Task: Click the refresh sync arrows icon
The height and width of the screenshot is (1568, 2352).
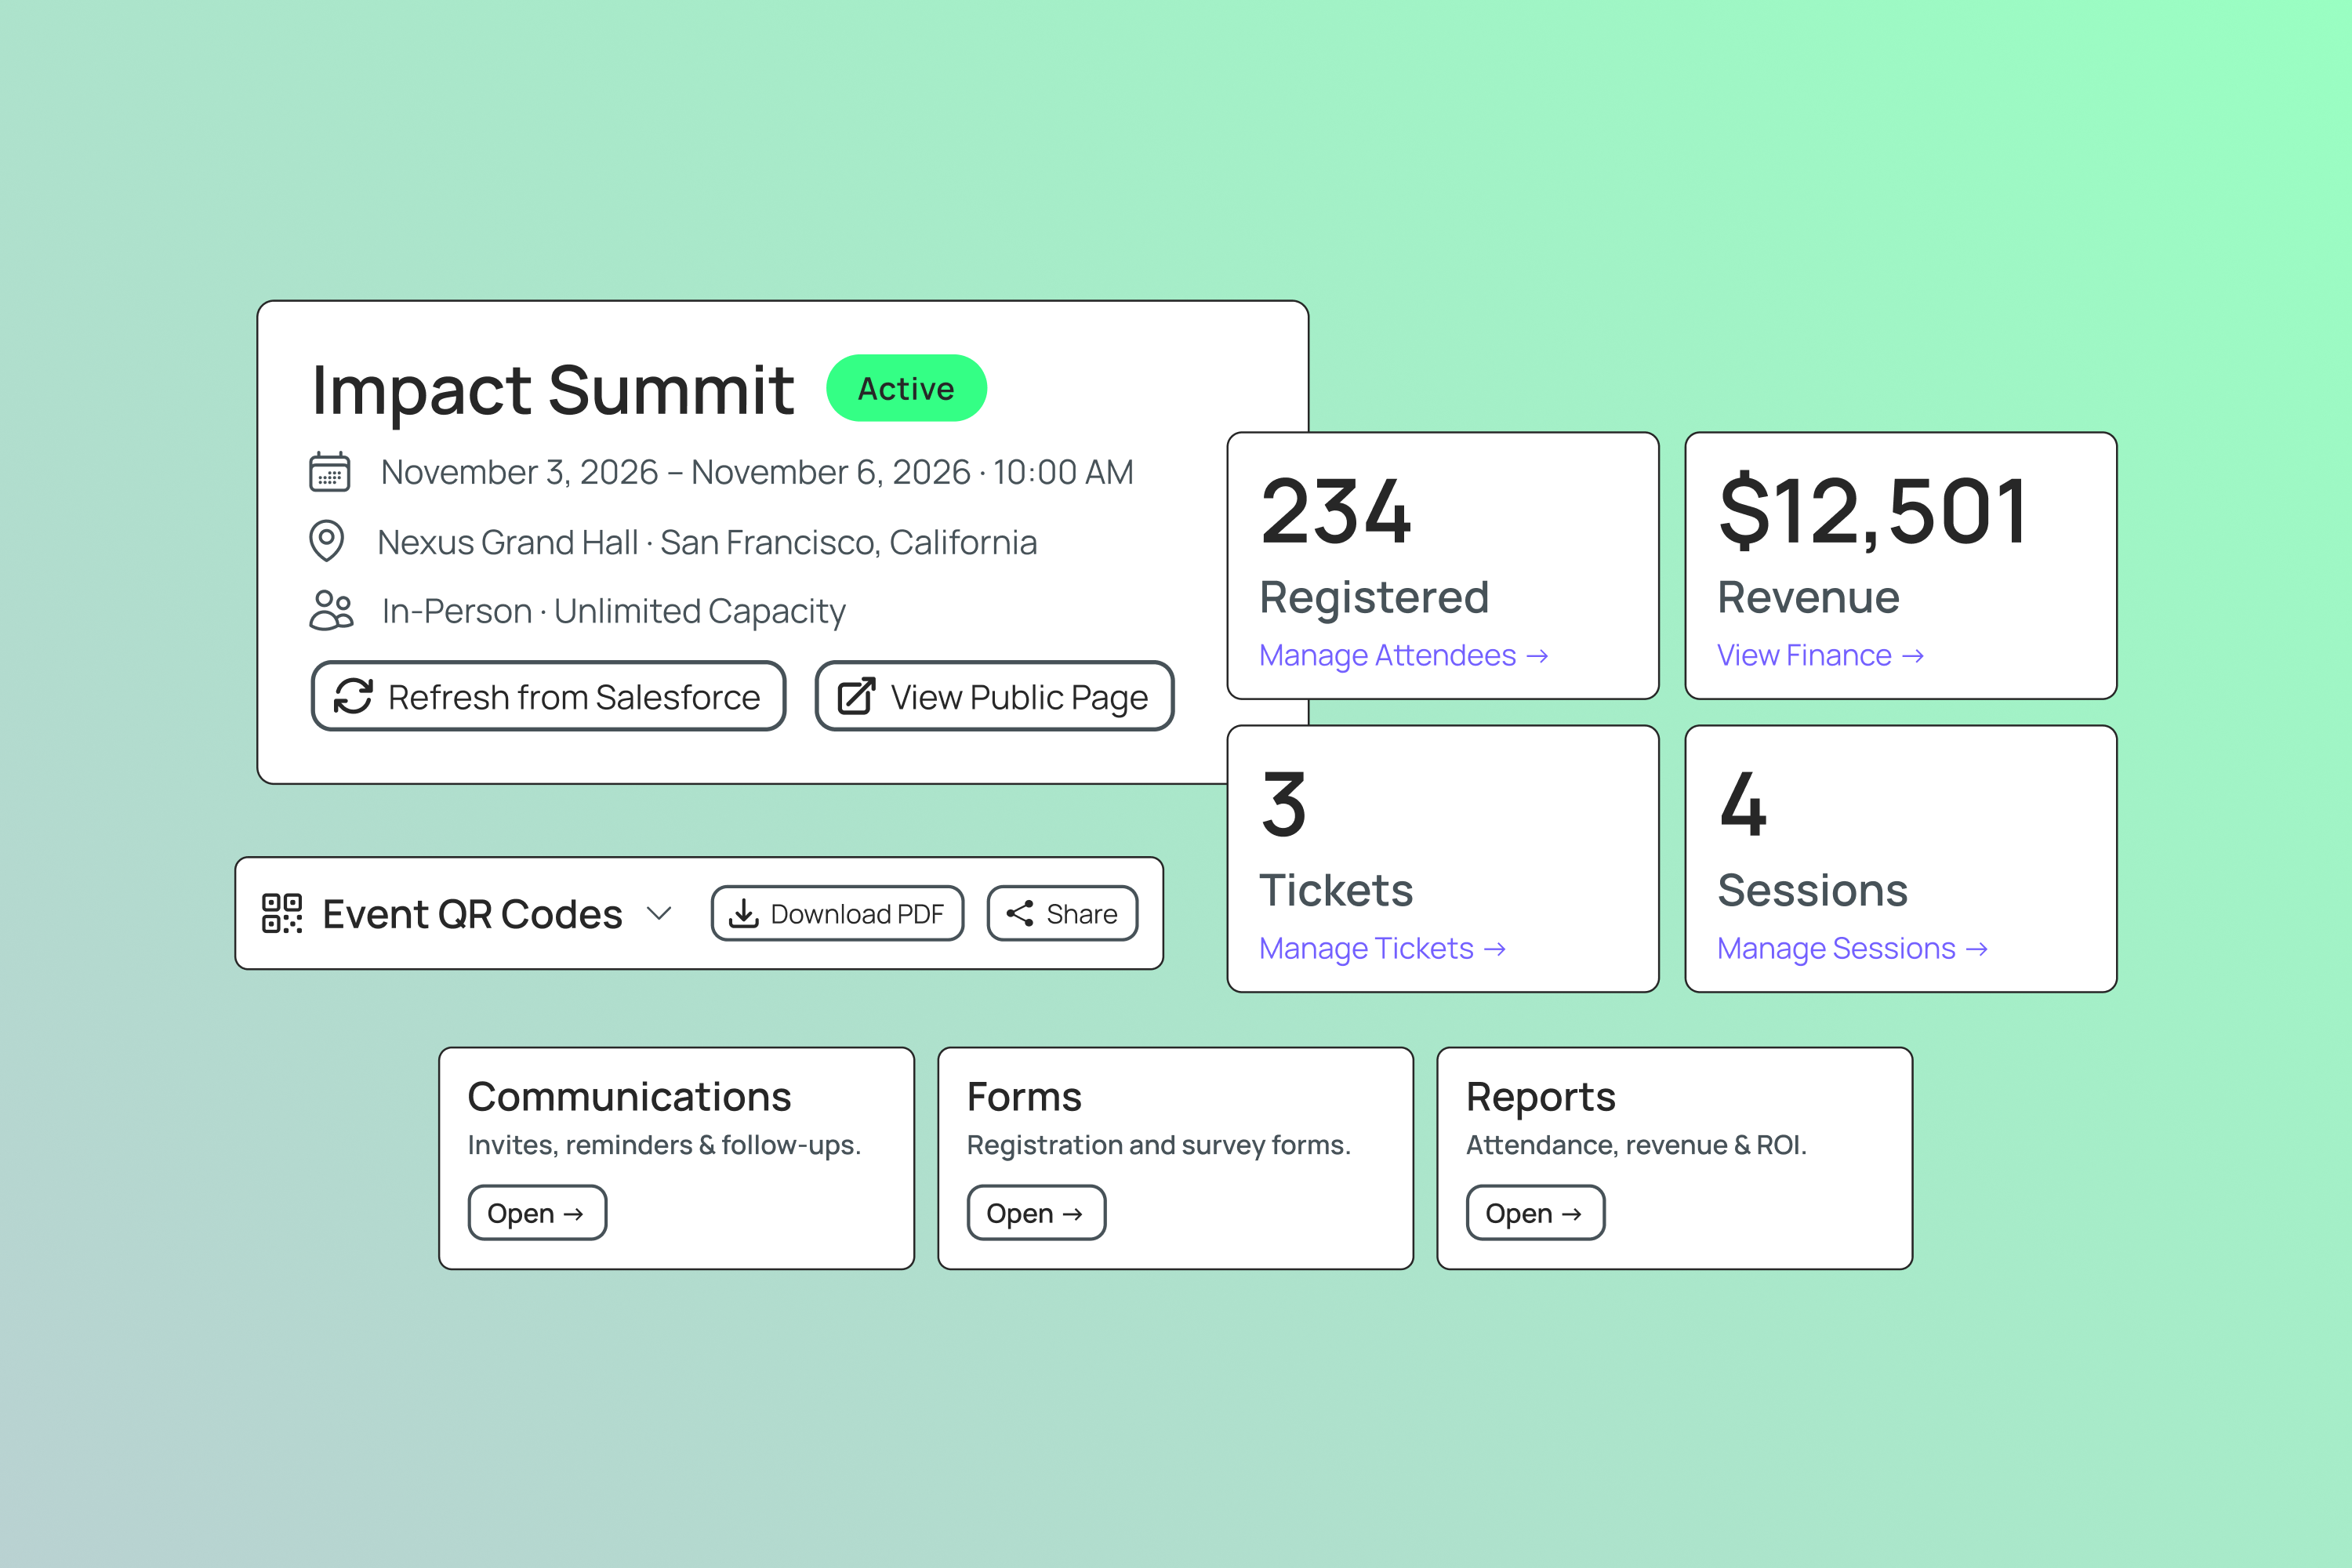Action: pos(353,696)
